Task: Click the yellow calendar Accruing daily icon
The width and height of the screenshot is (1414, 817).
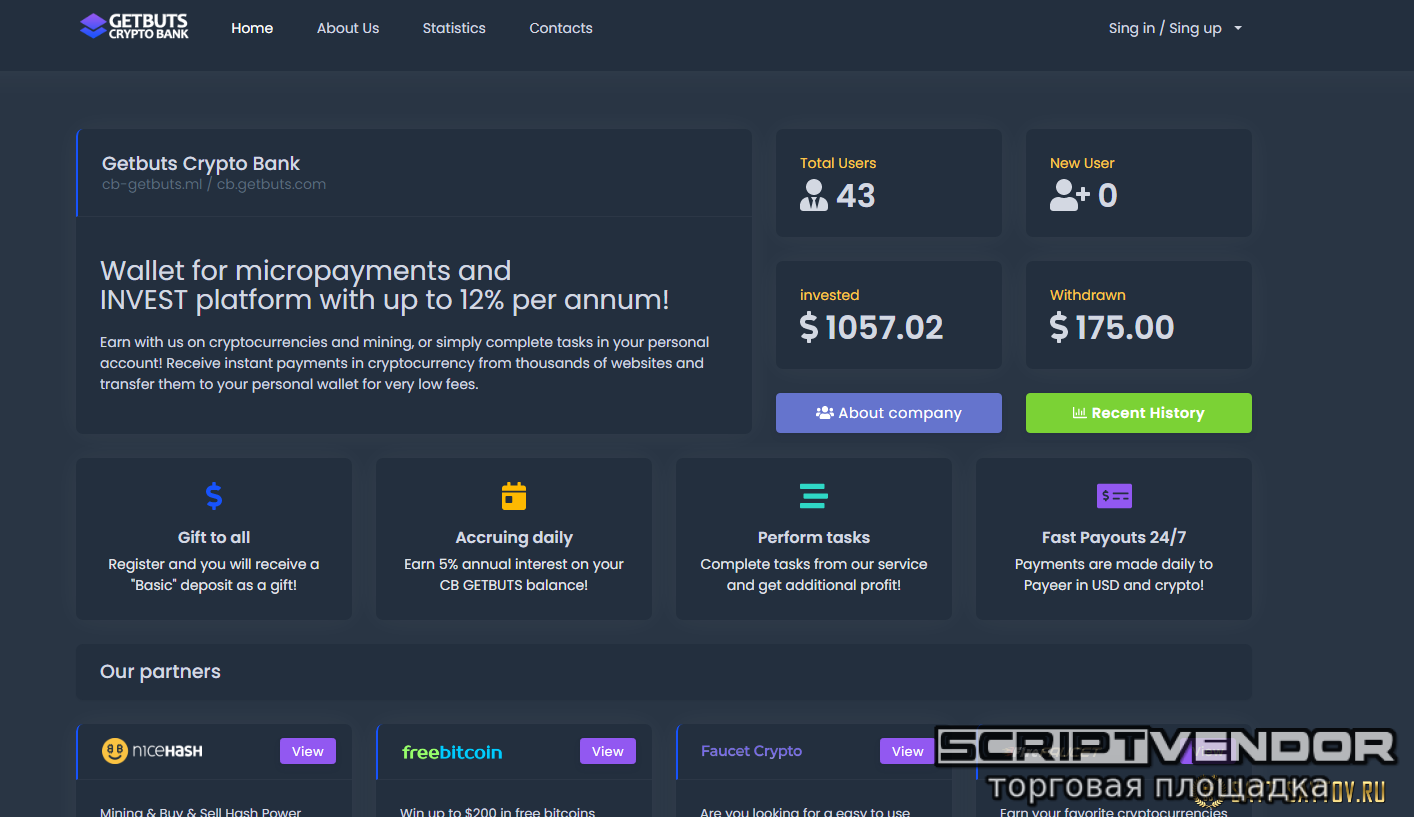Action: pos(514,496)
